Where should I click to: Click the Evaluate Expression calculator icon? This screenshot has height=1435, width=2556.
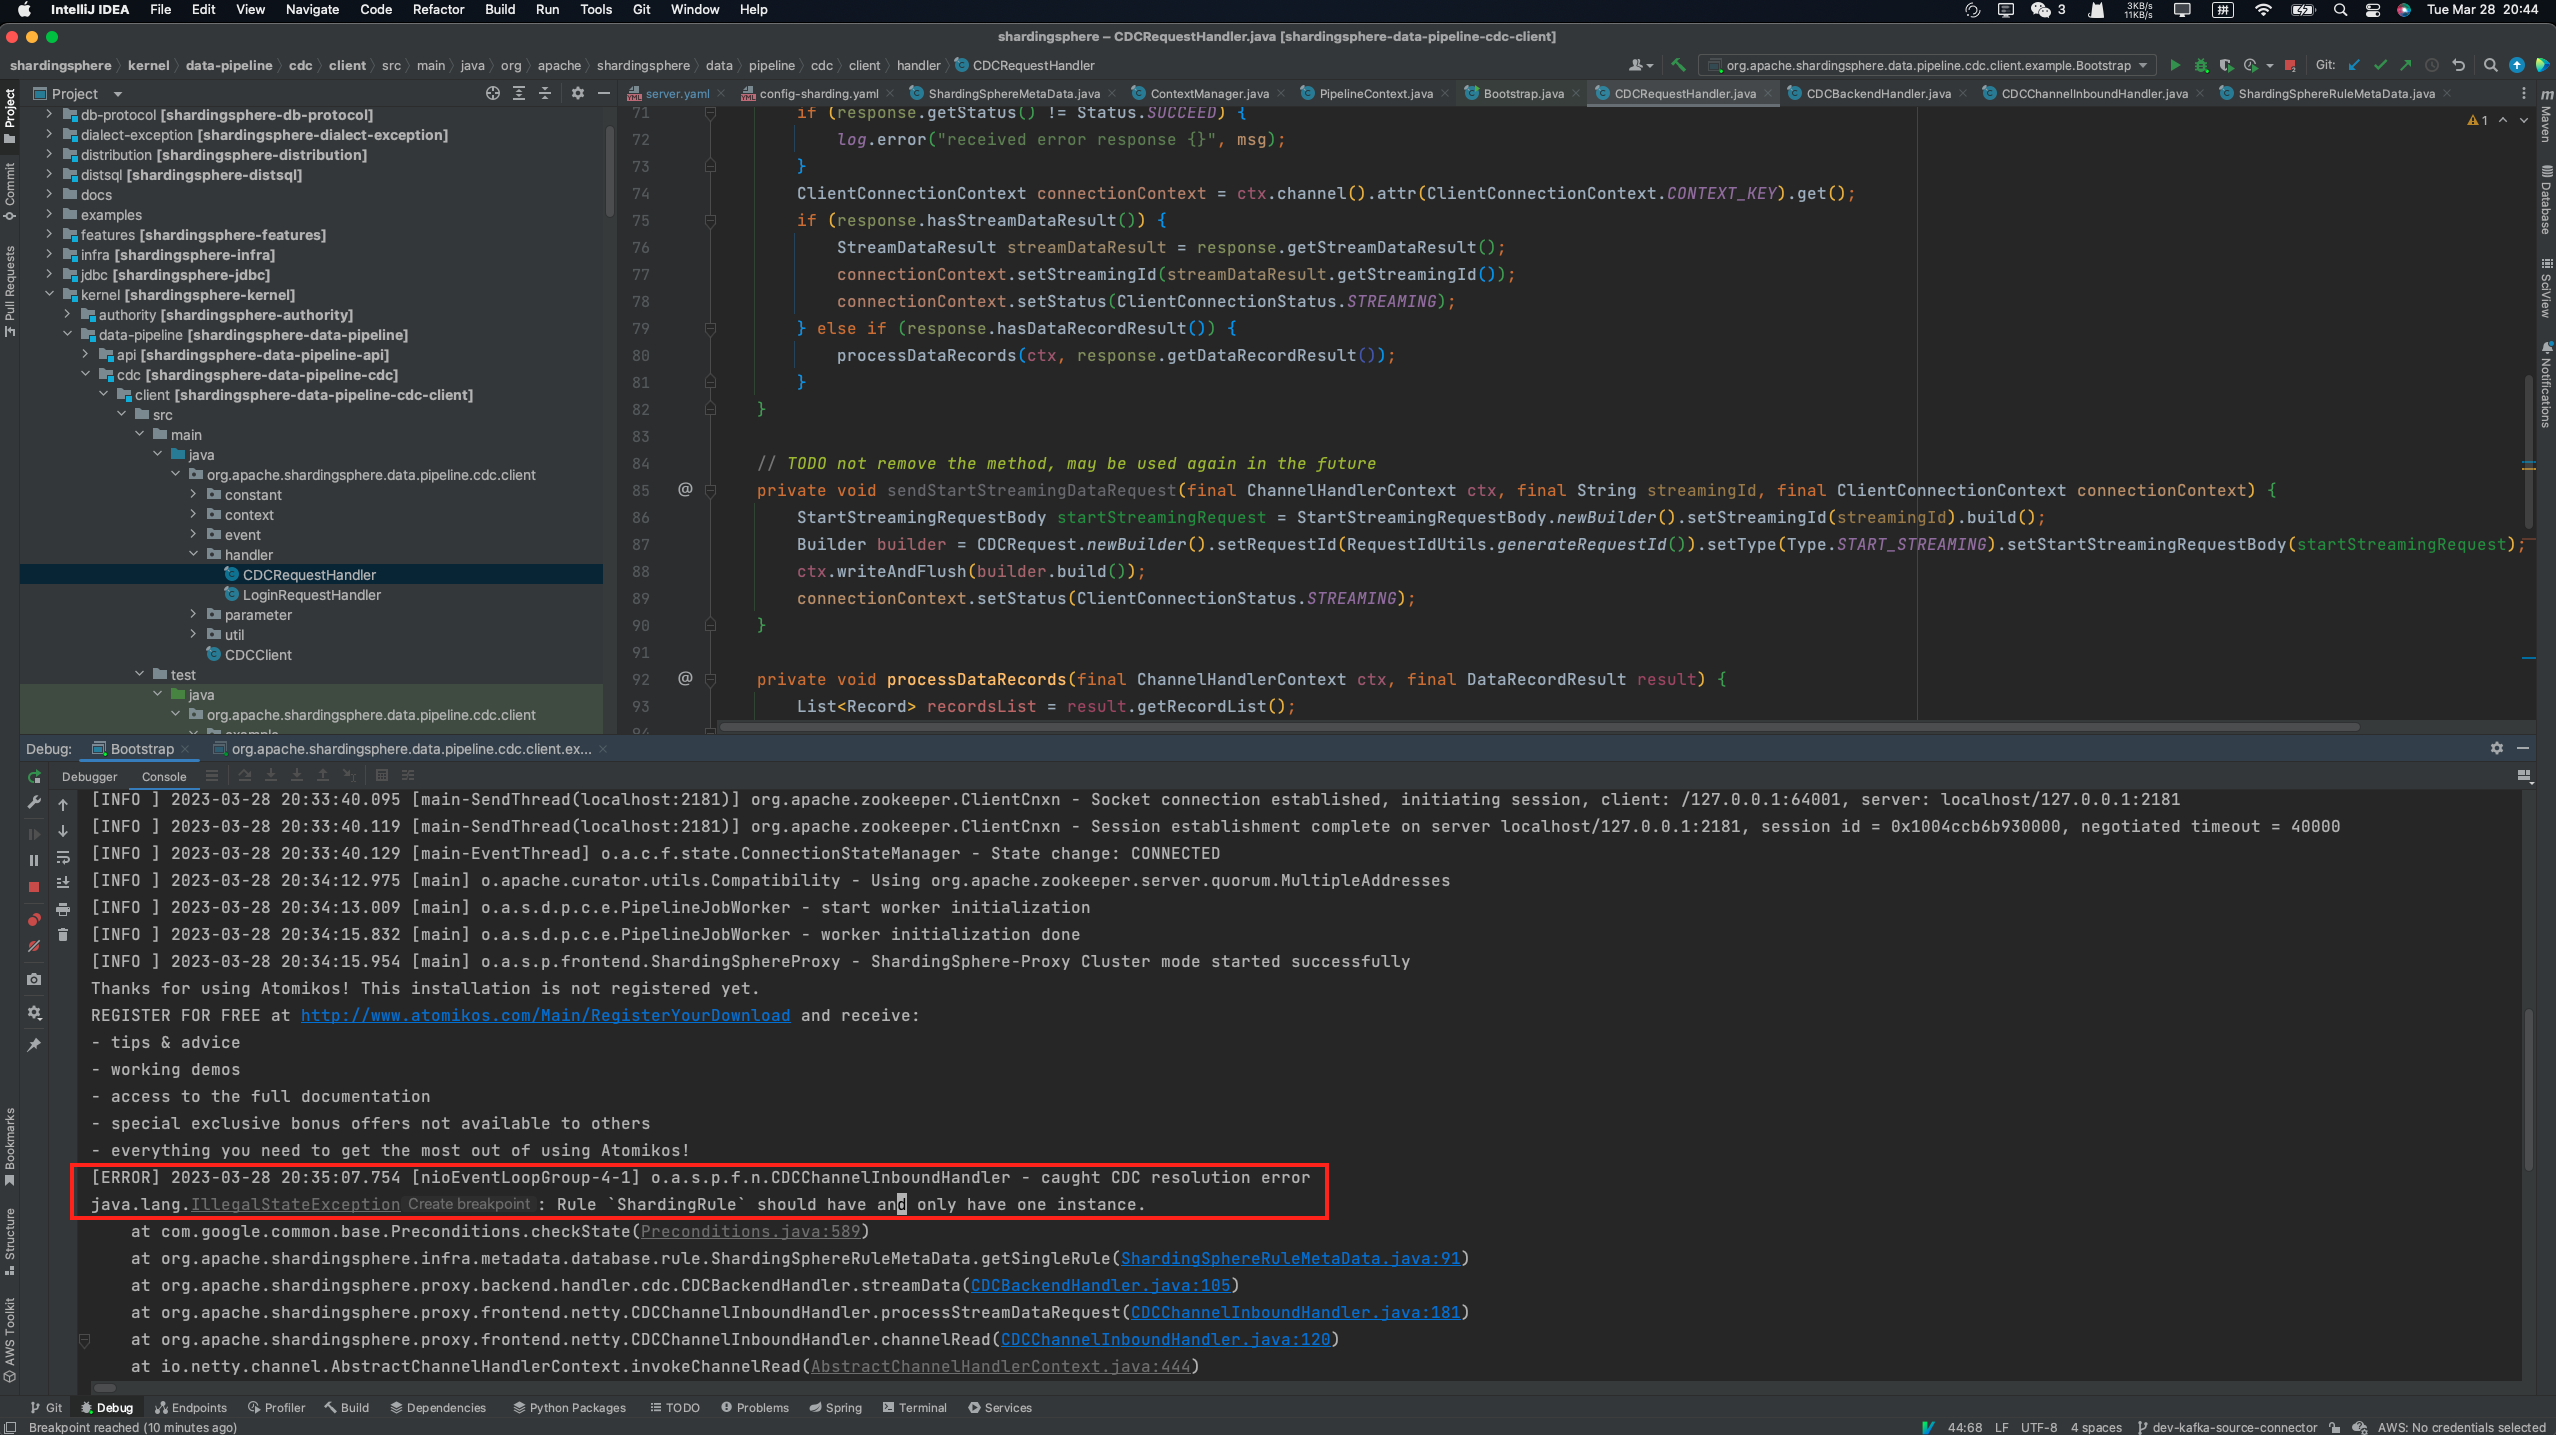383,776
